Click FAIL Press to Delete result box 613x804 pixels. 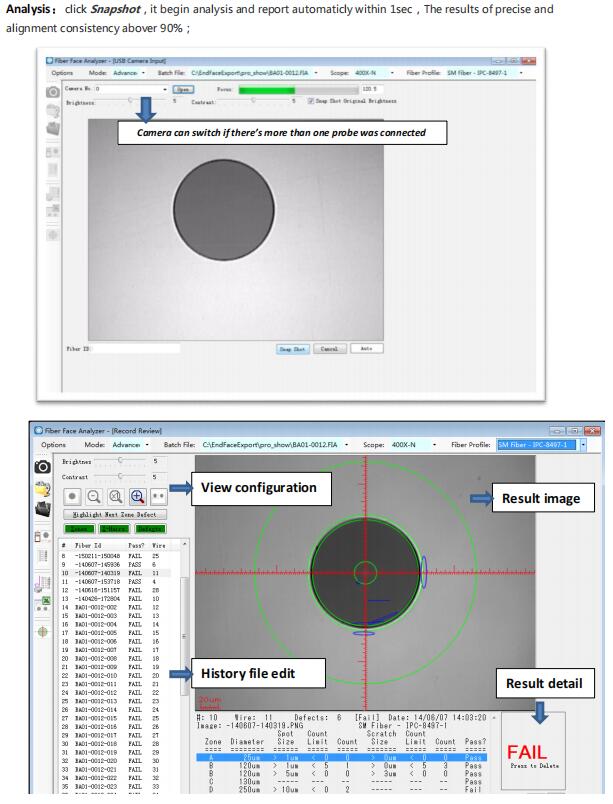[534, 751]
